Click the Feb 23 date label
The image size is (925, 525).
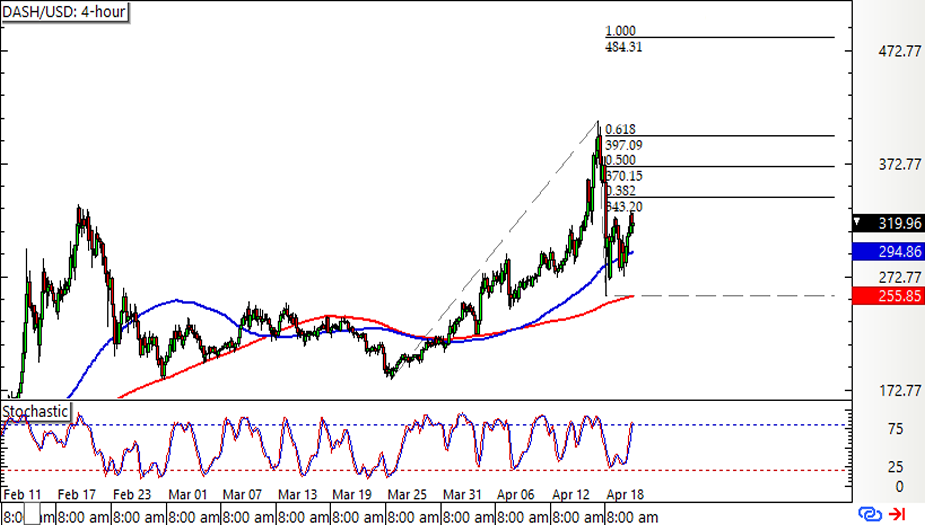point(132,494)
